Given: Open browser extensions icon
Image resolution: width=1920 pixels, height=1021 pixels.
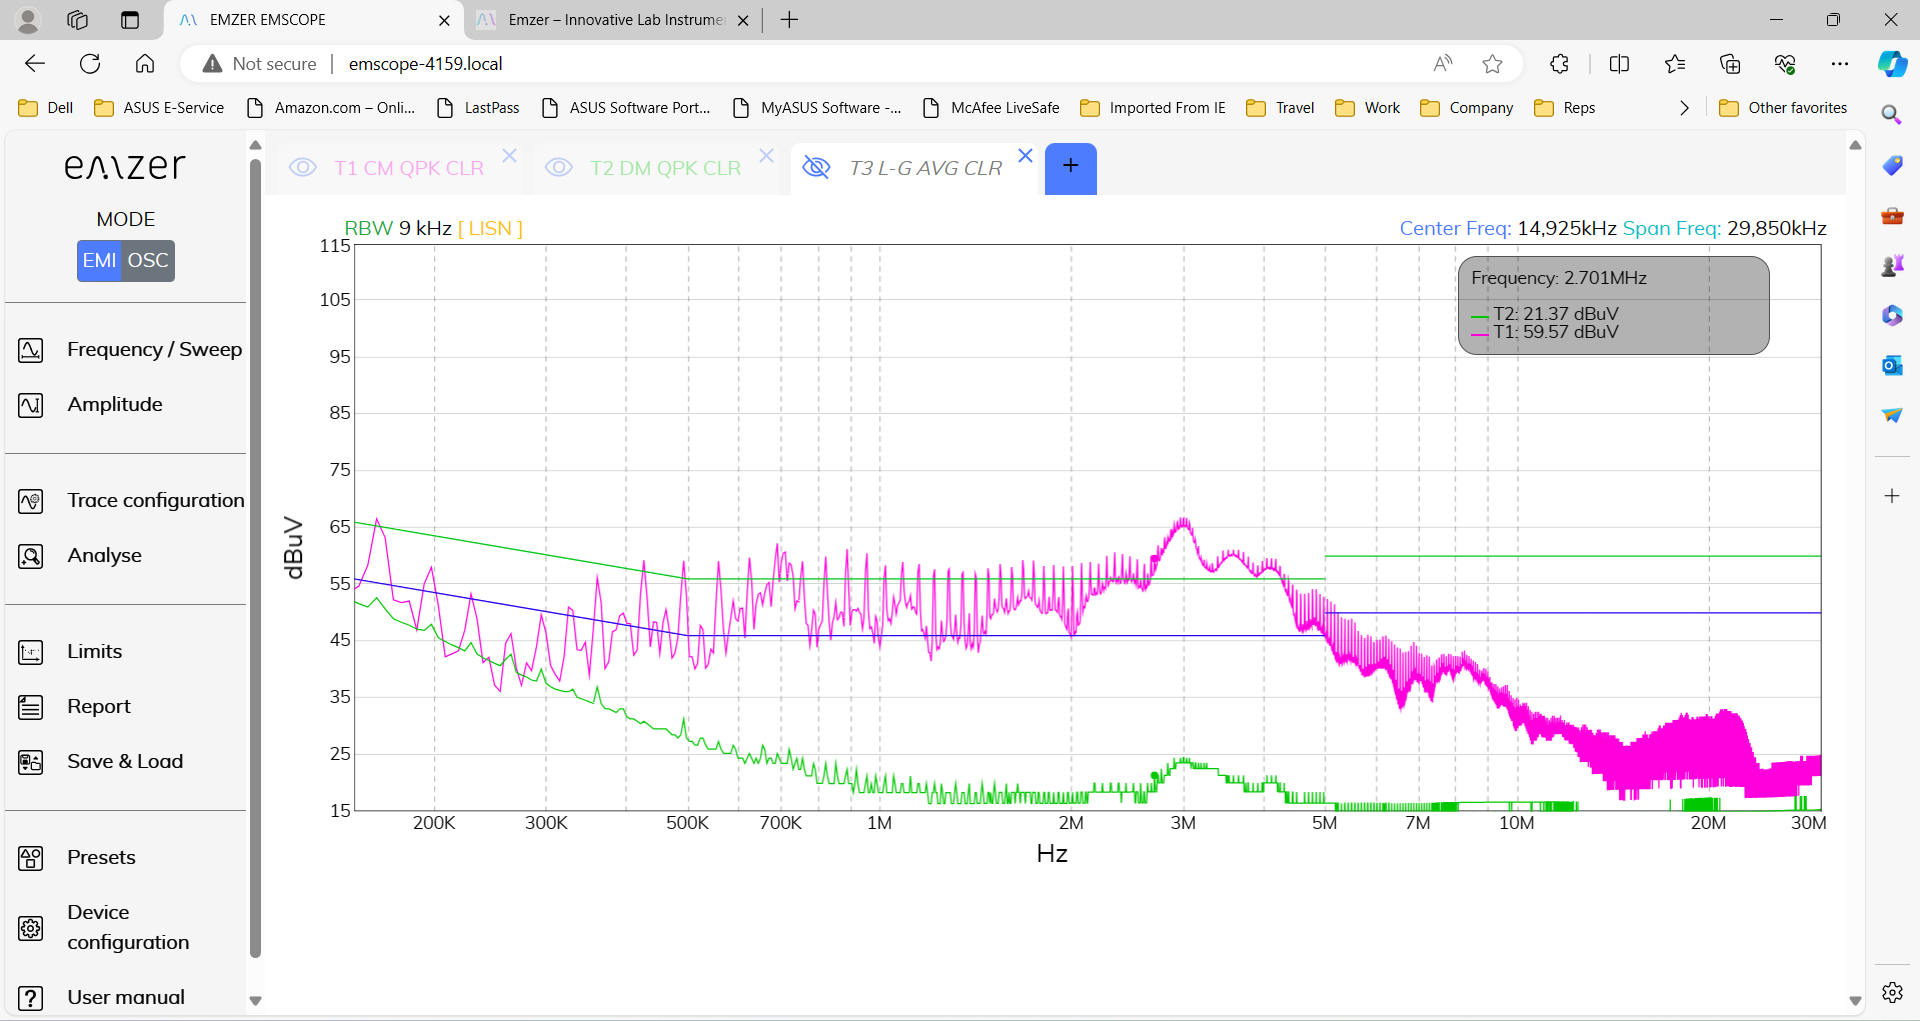Looking at the screenshot, I should click(x=1559, y=64).
